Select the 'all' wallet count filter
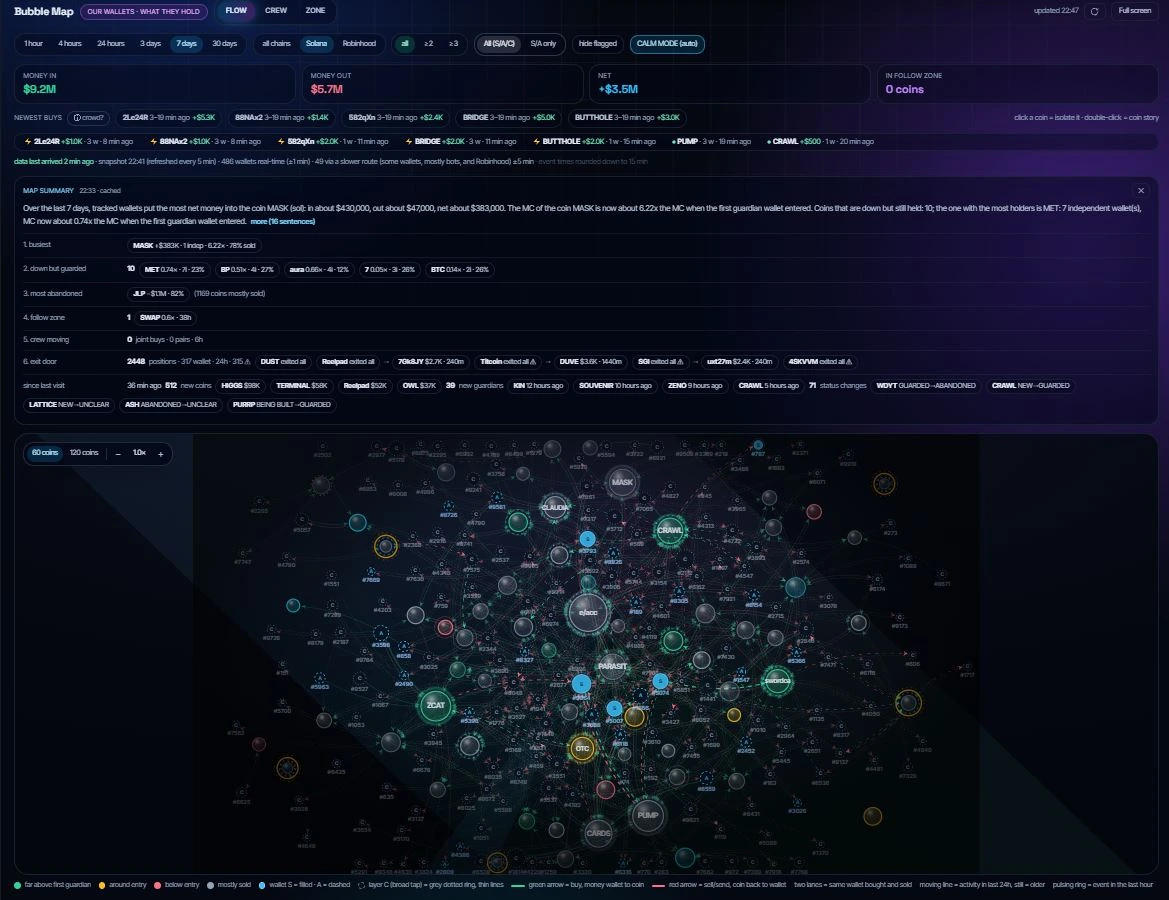1169x900 pixels. pos(405,44)
